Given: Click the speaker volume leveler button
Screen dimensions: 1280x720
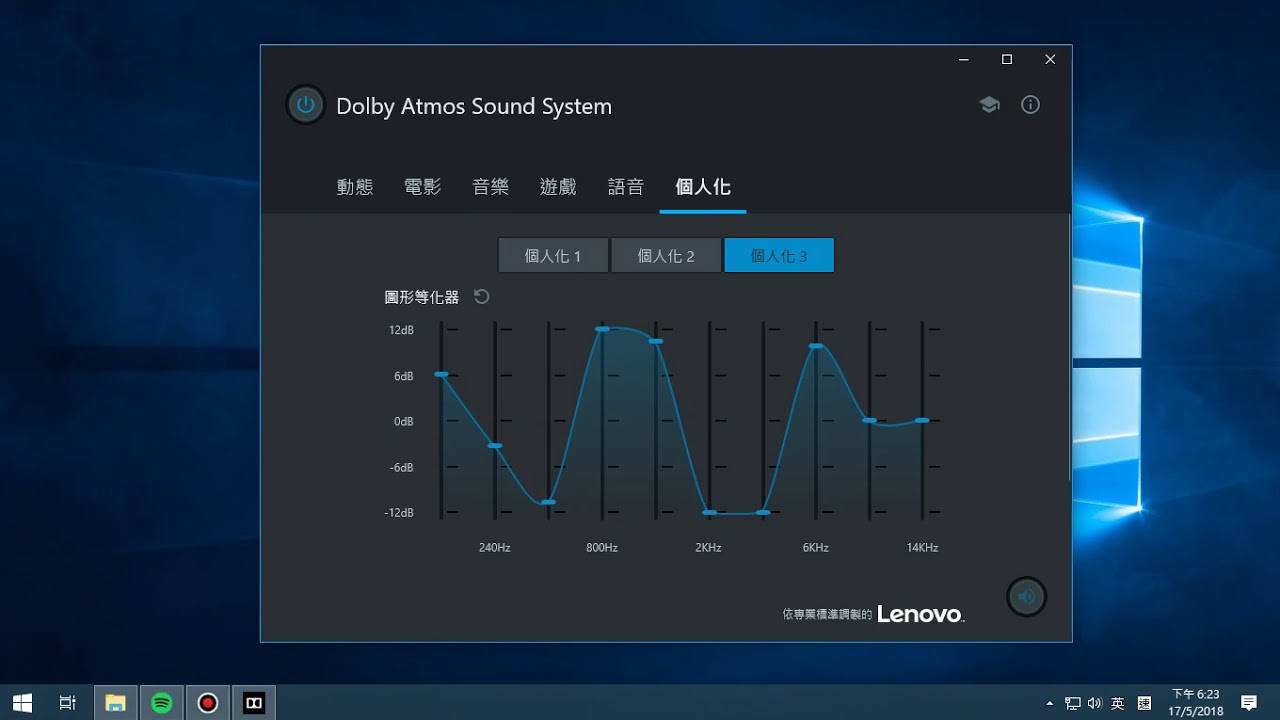Looking at the screenshot, I should pos(1026,597).
